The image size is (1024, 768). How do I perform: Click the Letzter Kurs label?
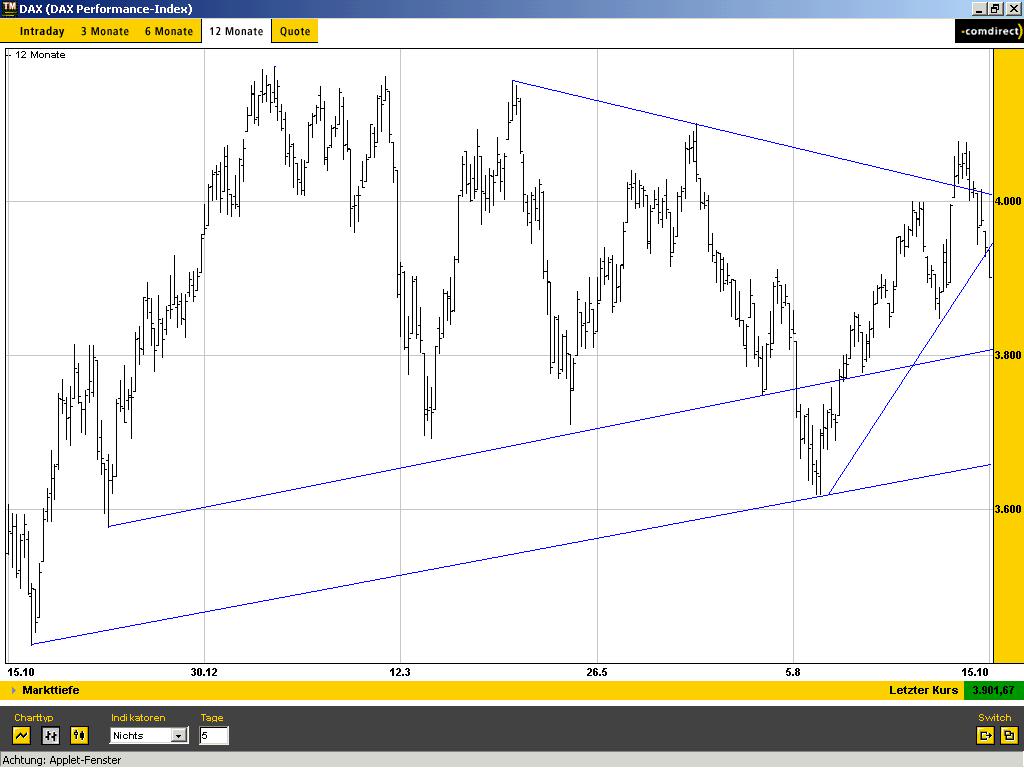pyautogui.click(x=923, y=690)
